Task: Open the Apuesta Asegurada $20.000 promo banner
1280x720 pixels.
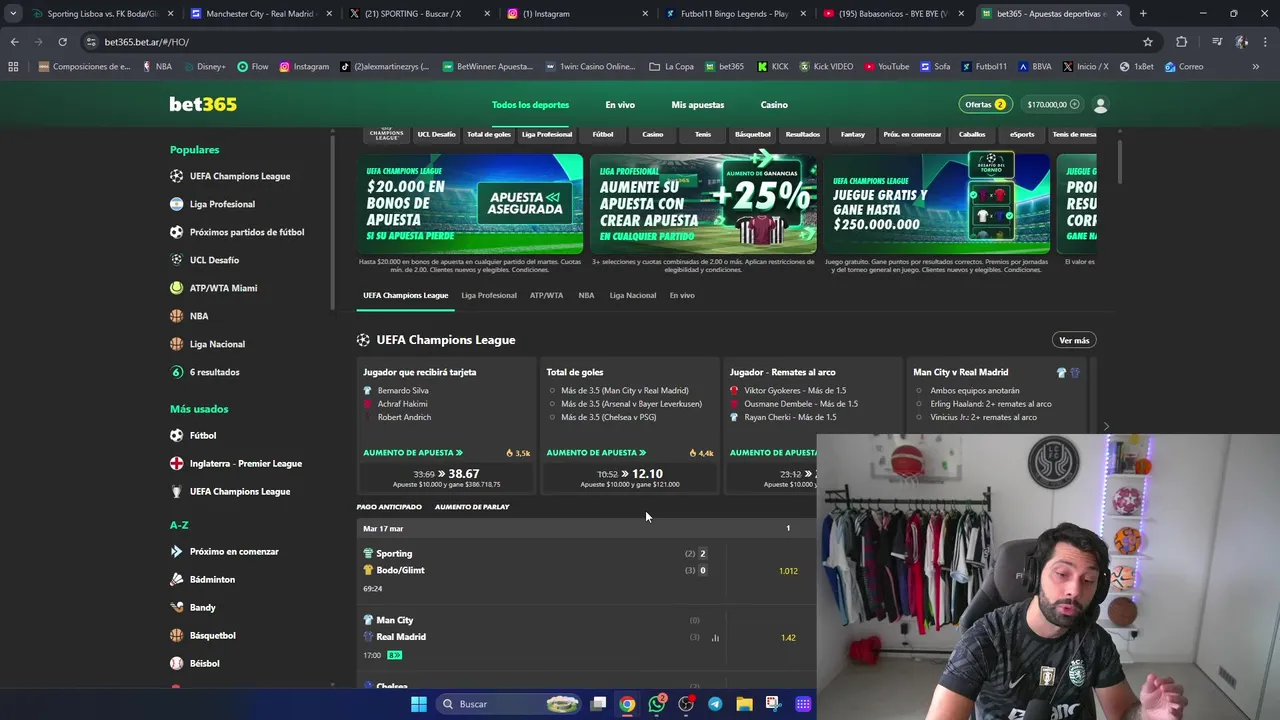Action: [x=470, y=204]
